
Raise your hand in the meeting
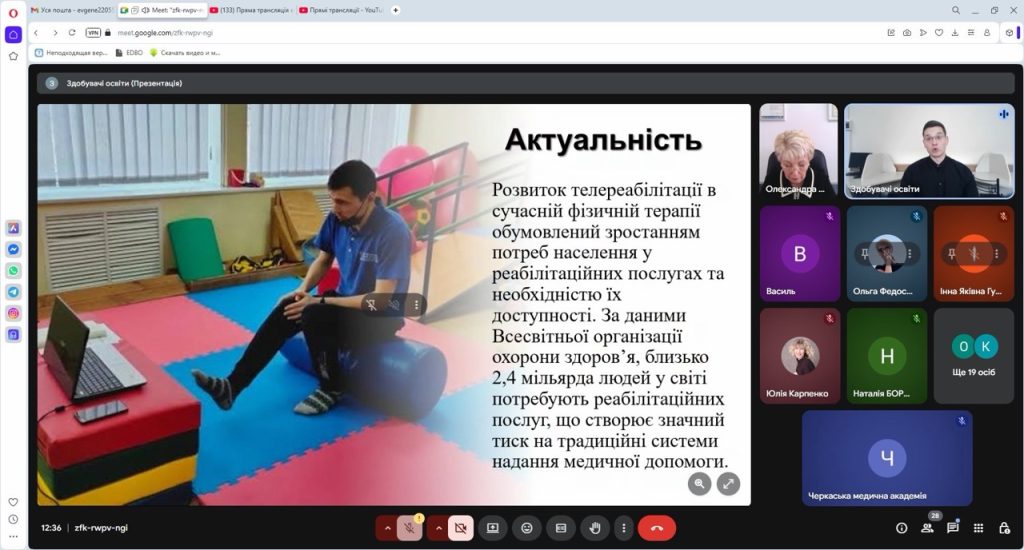point(595,528)
